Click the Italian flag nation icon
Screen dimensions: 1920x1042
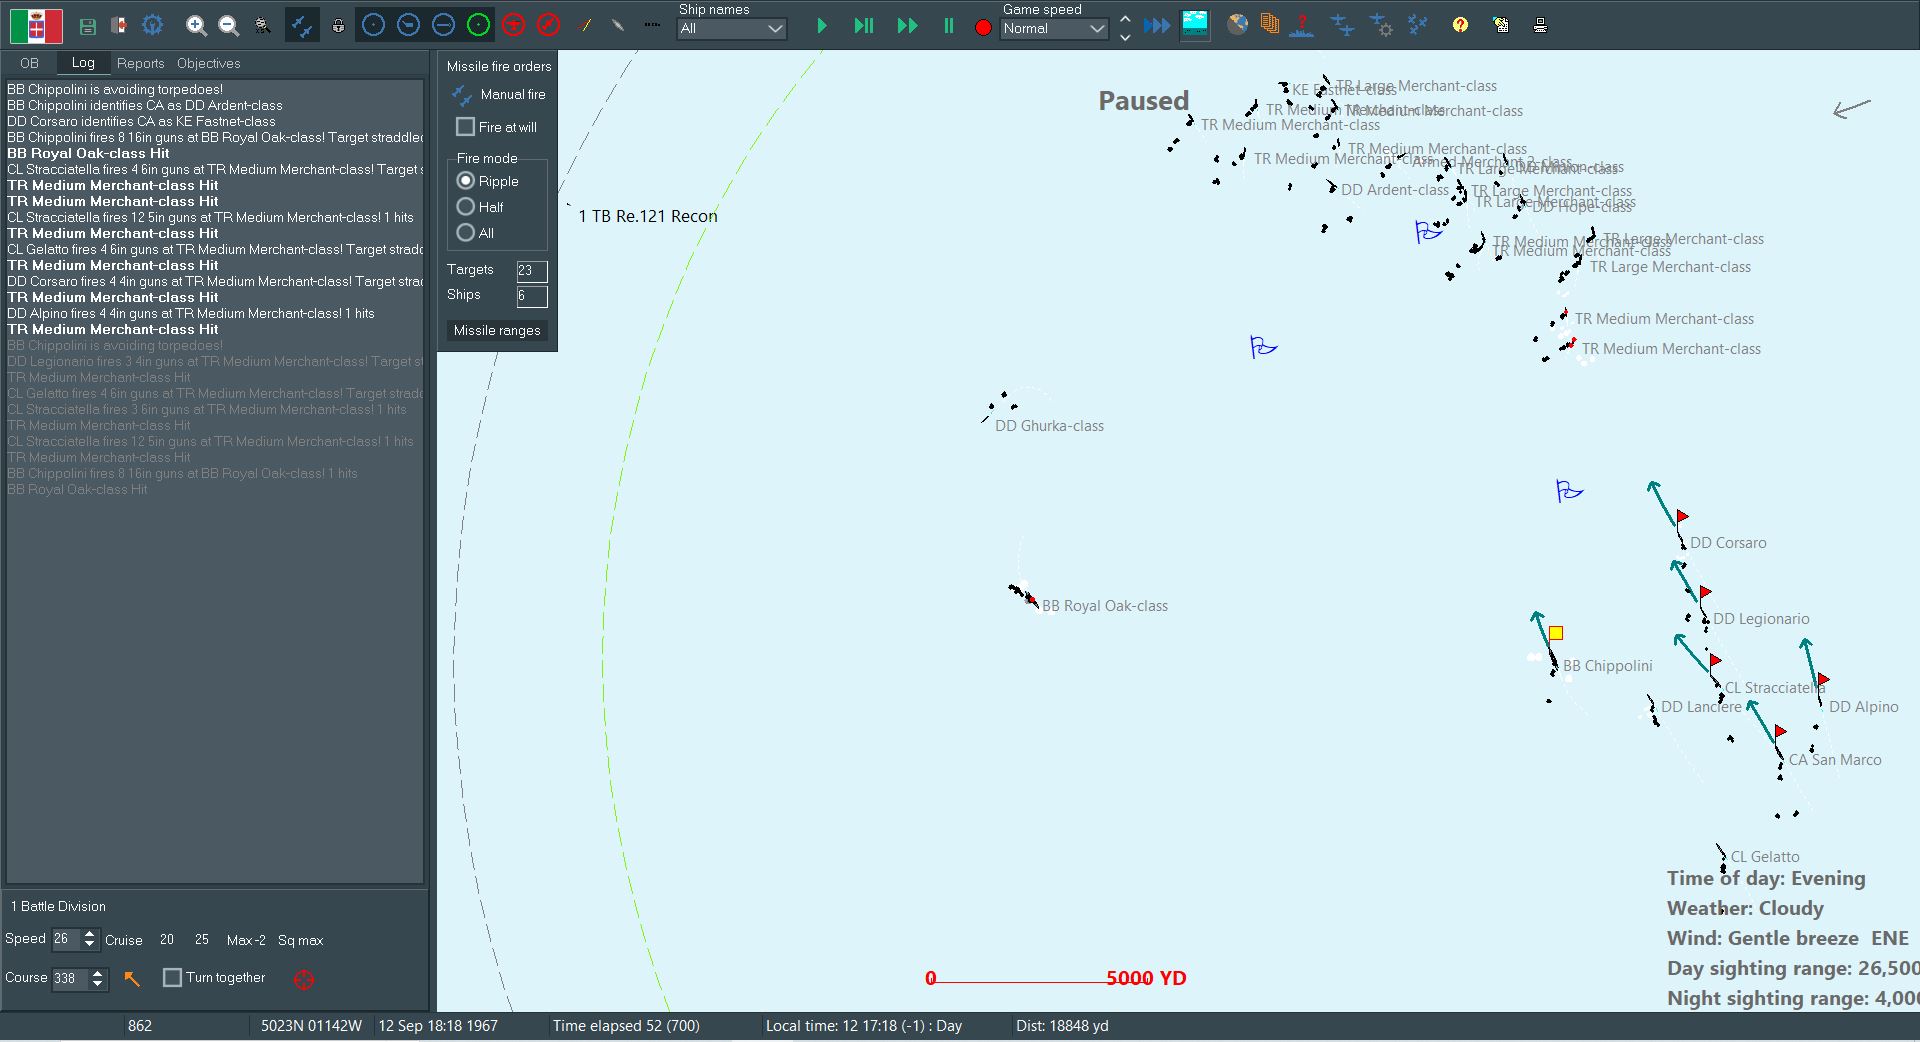[x=36, y=25]
